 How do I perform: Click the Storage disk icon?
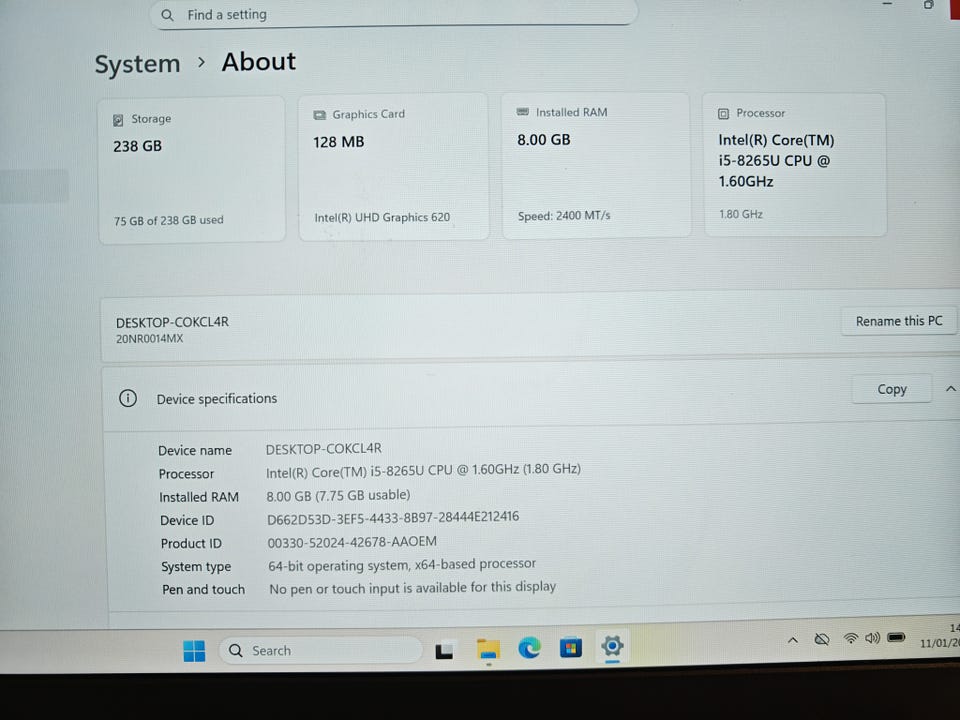(118, 120)
